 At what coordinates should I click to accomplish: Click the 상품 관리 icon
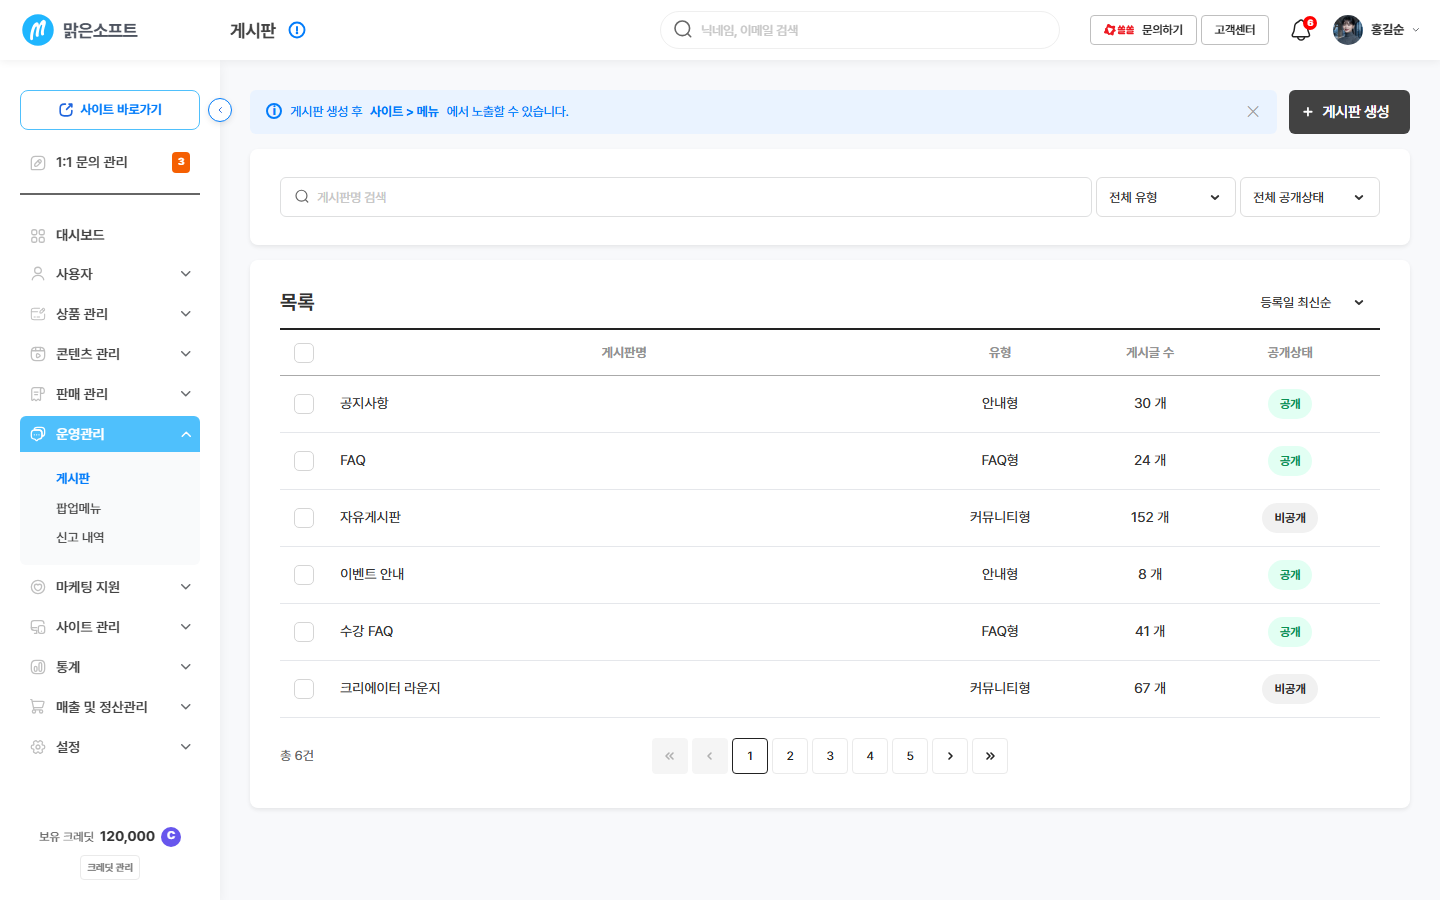click(x=38, y=314)
